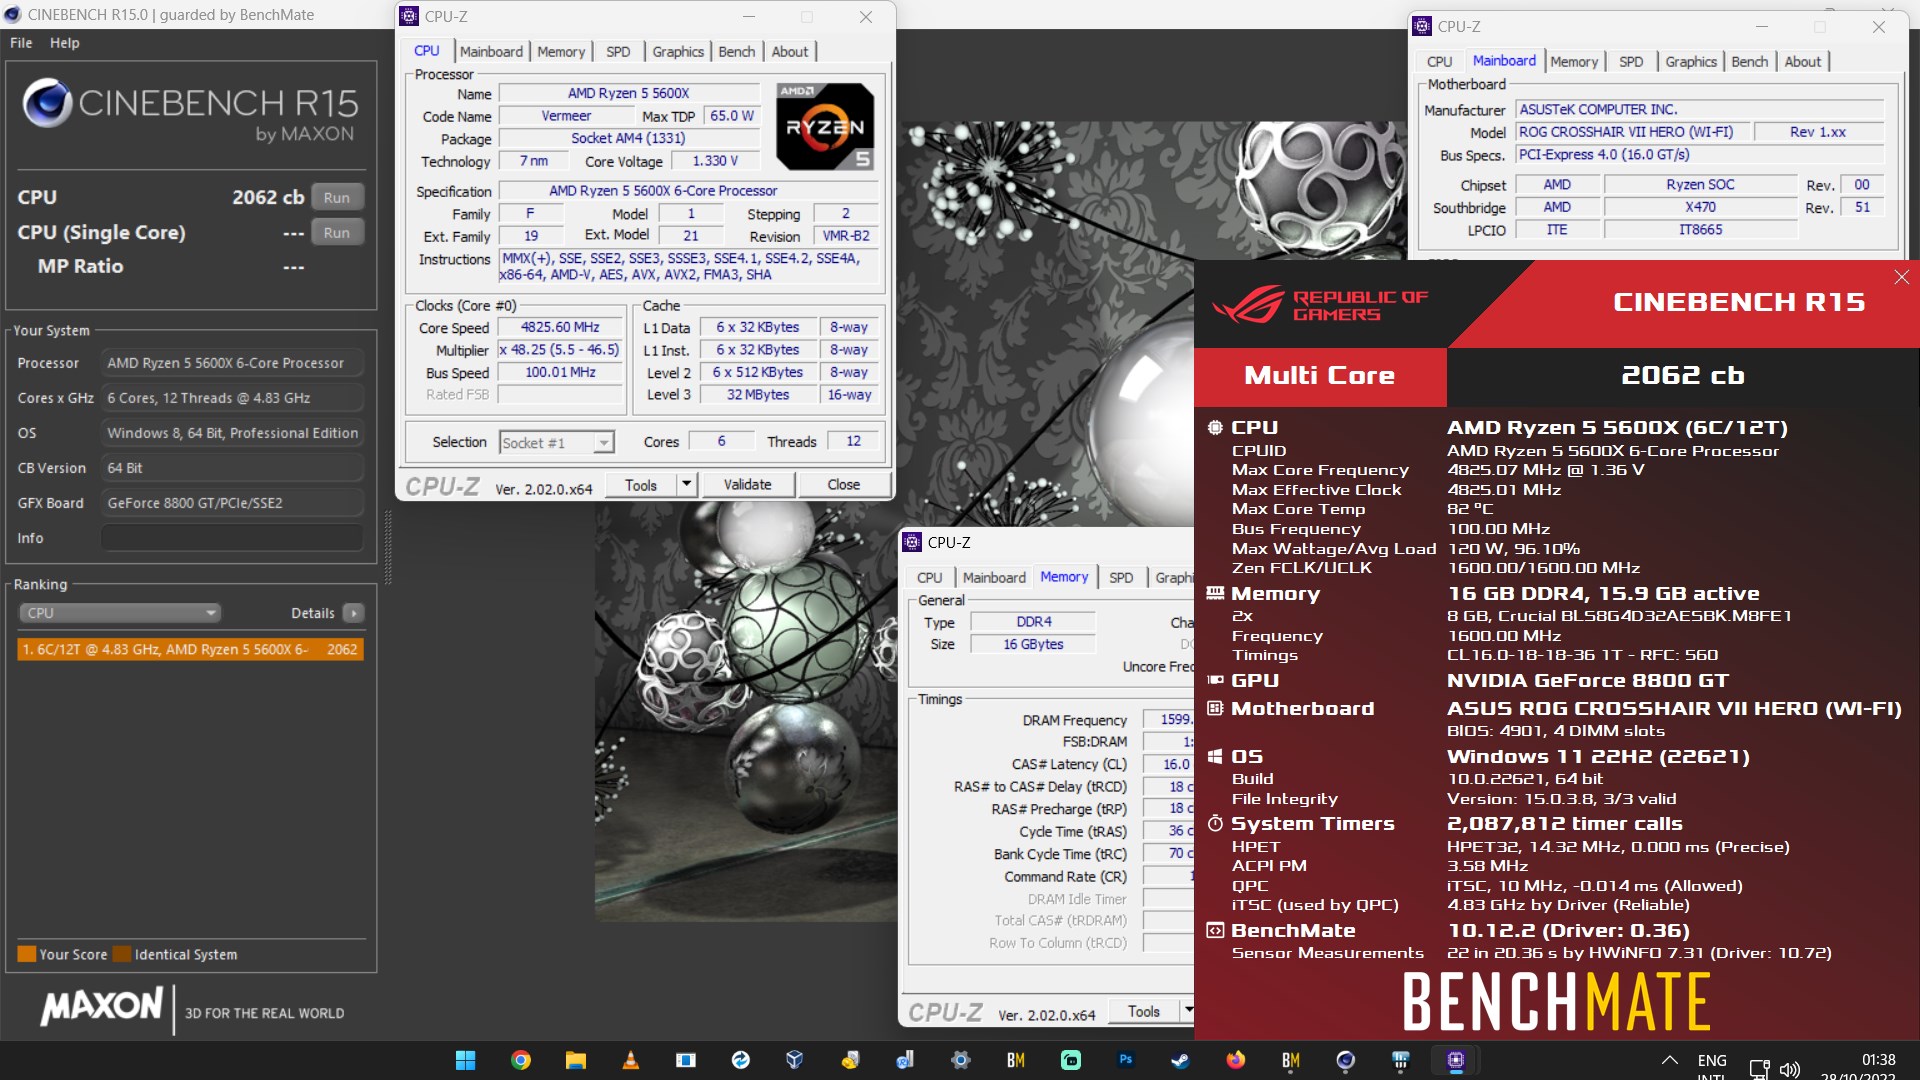Close the BenchMate result overlay
This screenshot has height=1080, width=1920.
pyautogui.click(x=1901, y=277)
